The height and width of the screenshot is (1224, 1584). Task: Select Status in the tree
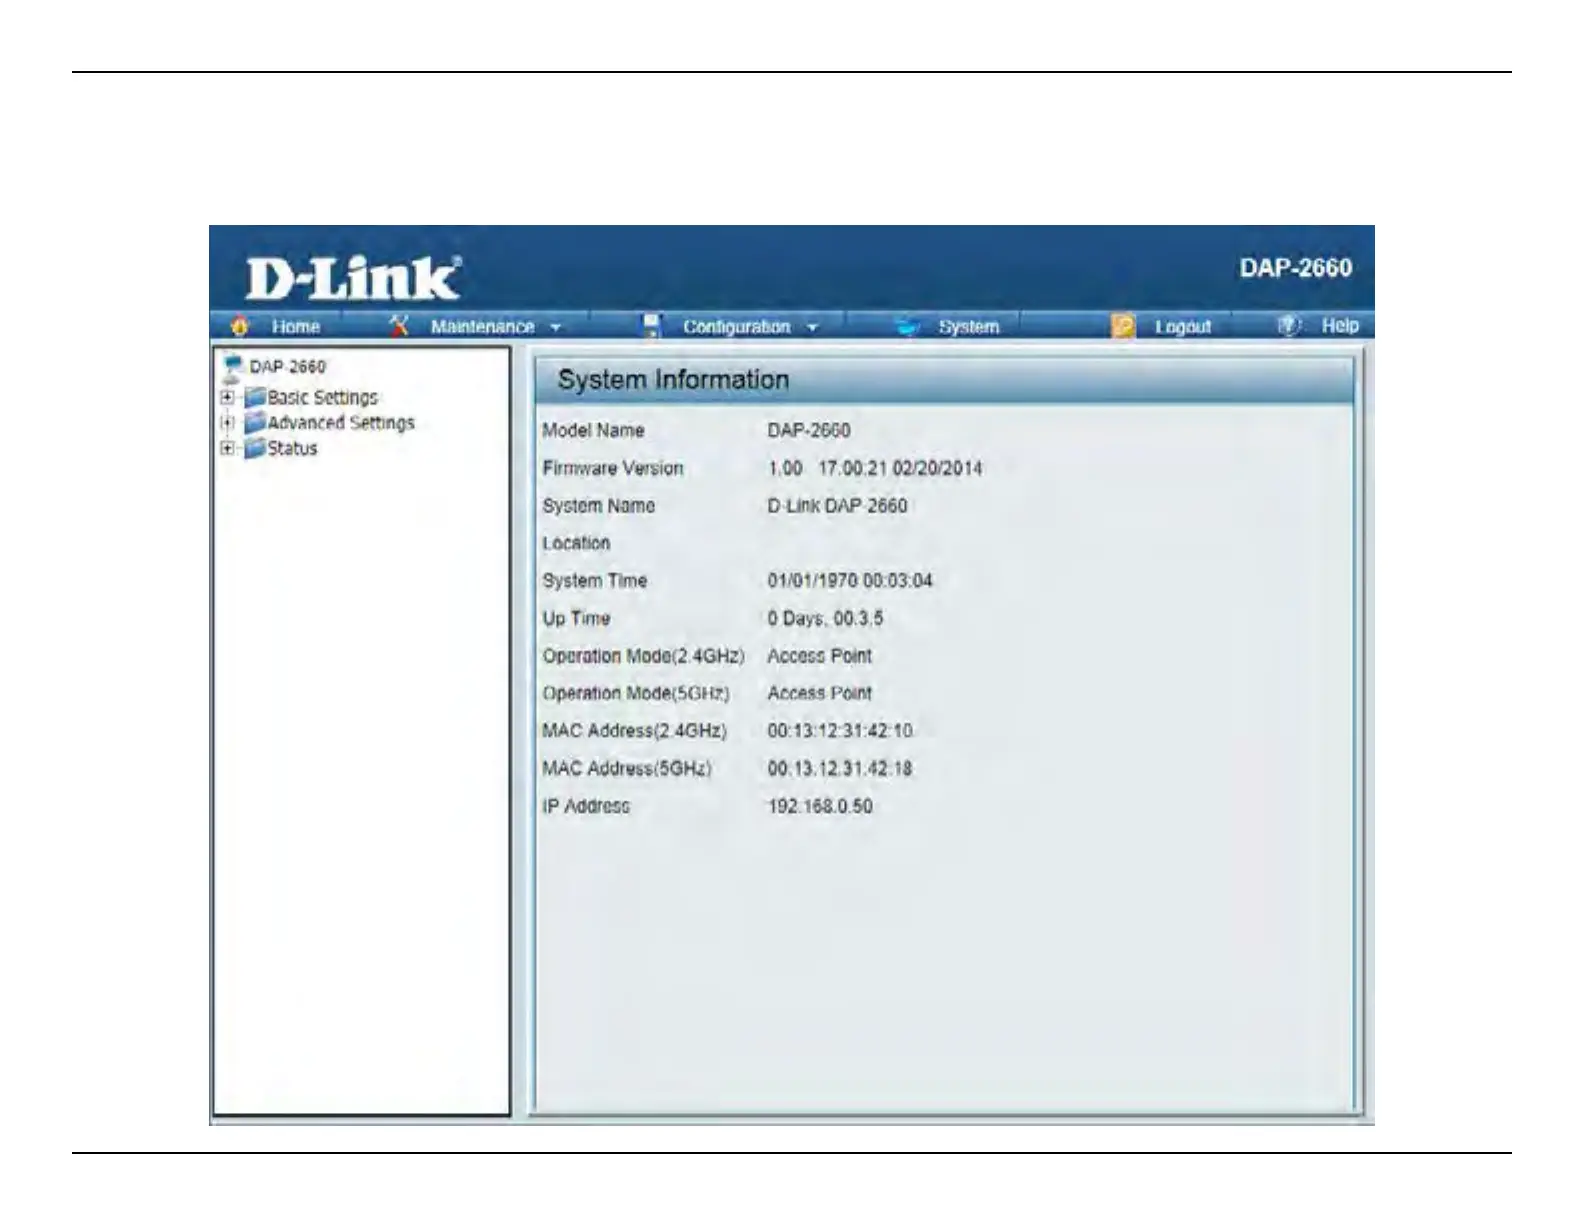tap(292, 449)
